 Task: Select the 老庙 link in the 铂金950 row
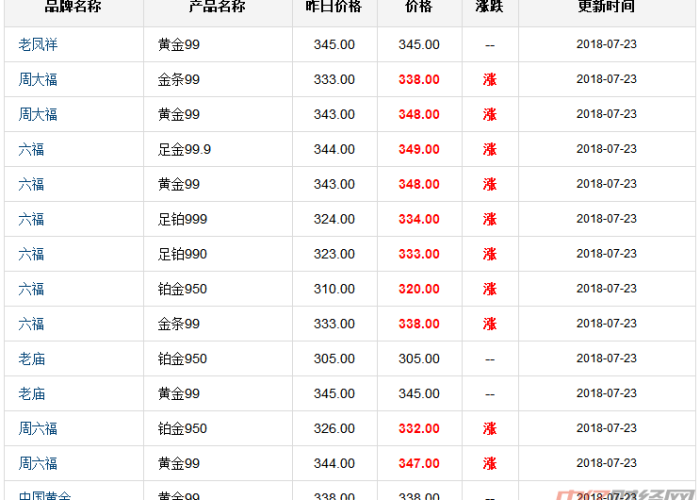coord(31,359)
